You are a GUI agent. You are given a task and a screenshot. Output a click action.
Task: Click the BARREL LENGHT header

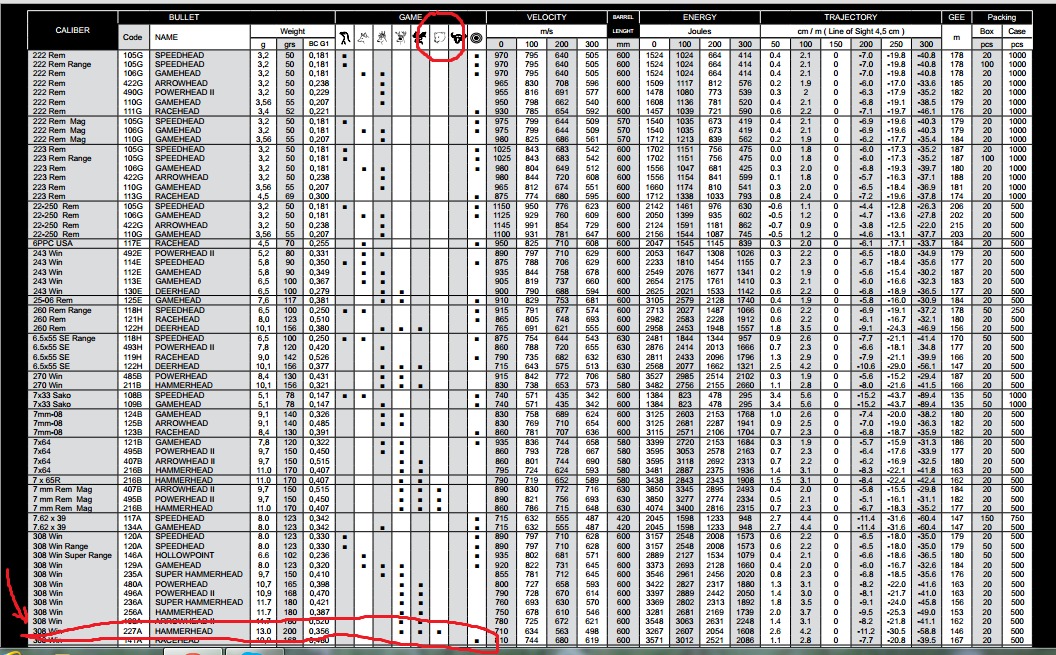tap(623, 24)
